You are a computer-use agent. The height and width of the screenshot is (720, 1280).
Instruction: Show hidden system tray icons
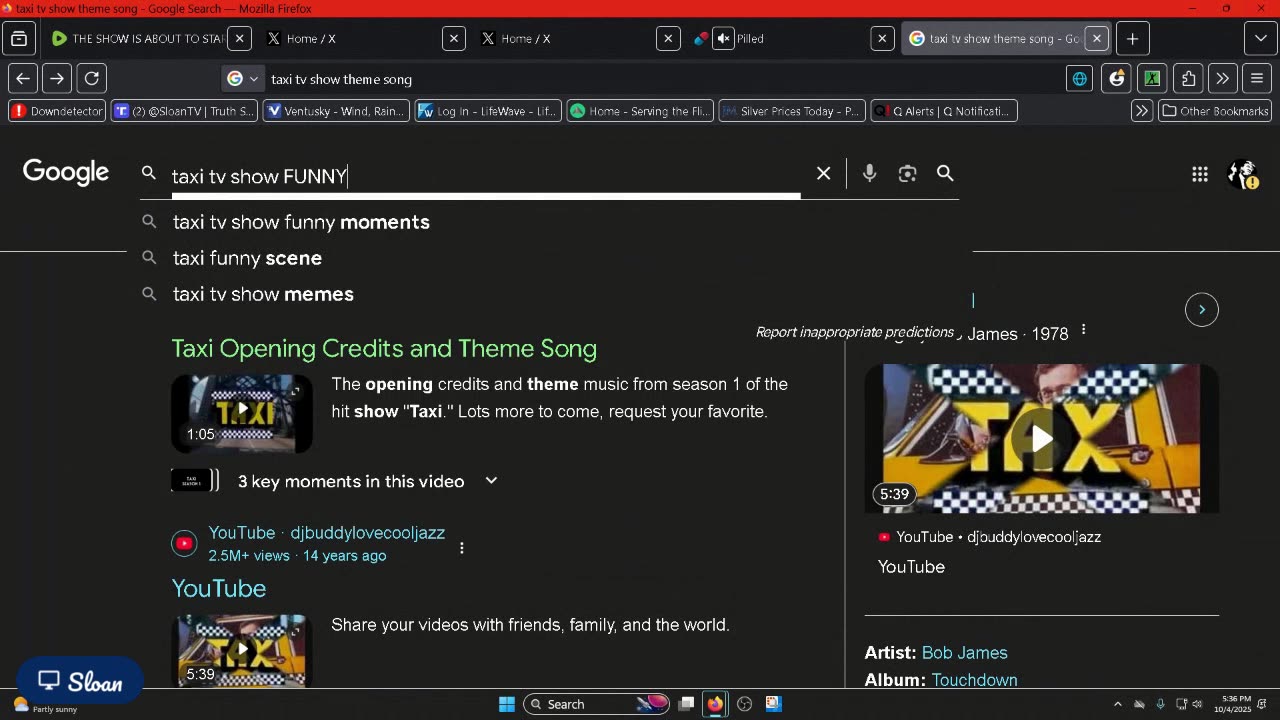click(1117, 704)
